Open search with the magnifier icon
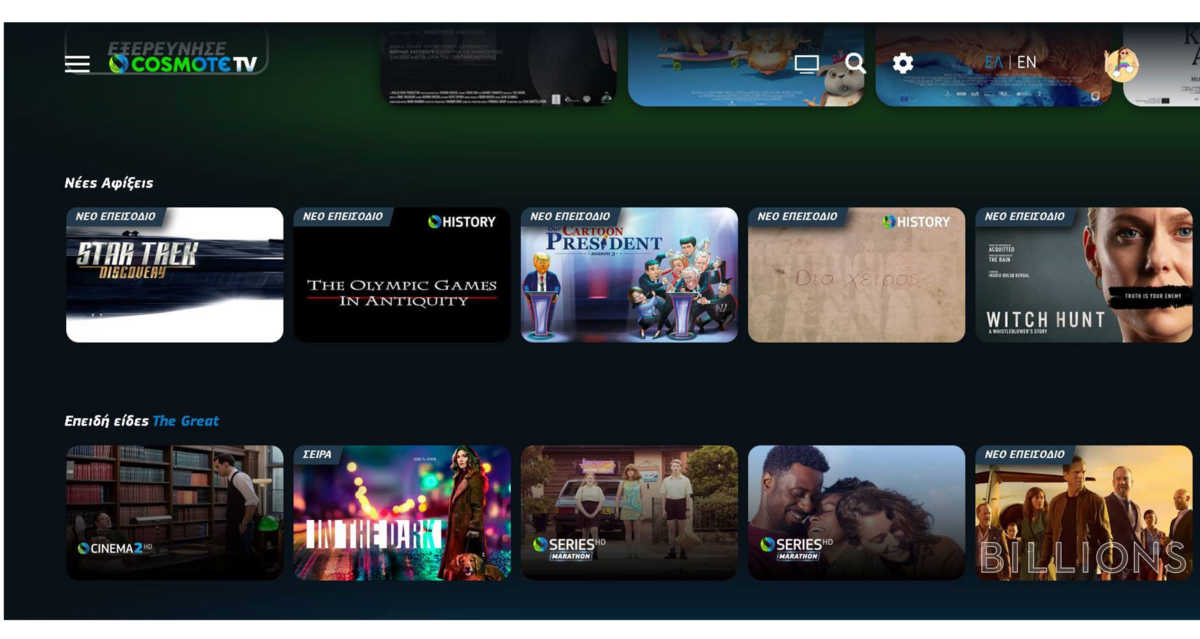This screenshot has width=1200, height=639. click(x=855, y=63)
